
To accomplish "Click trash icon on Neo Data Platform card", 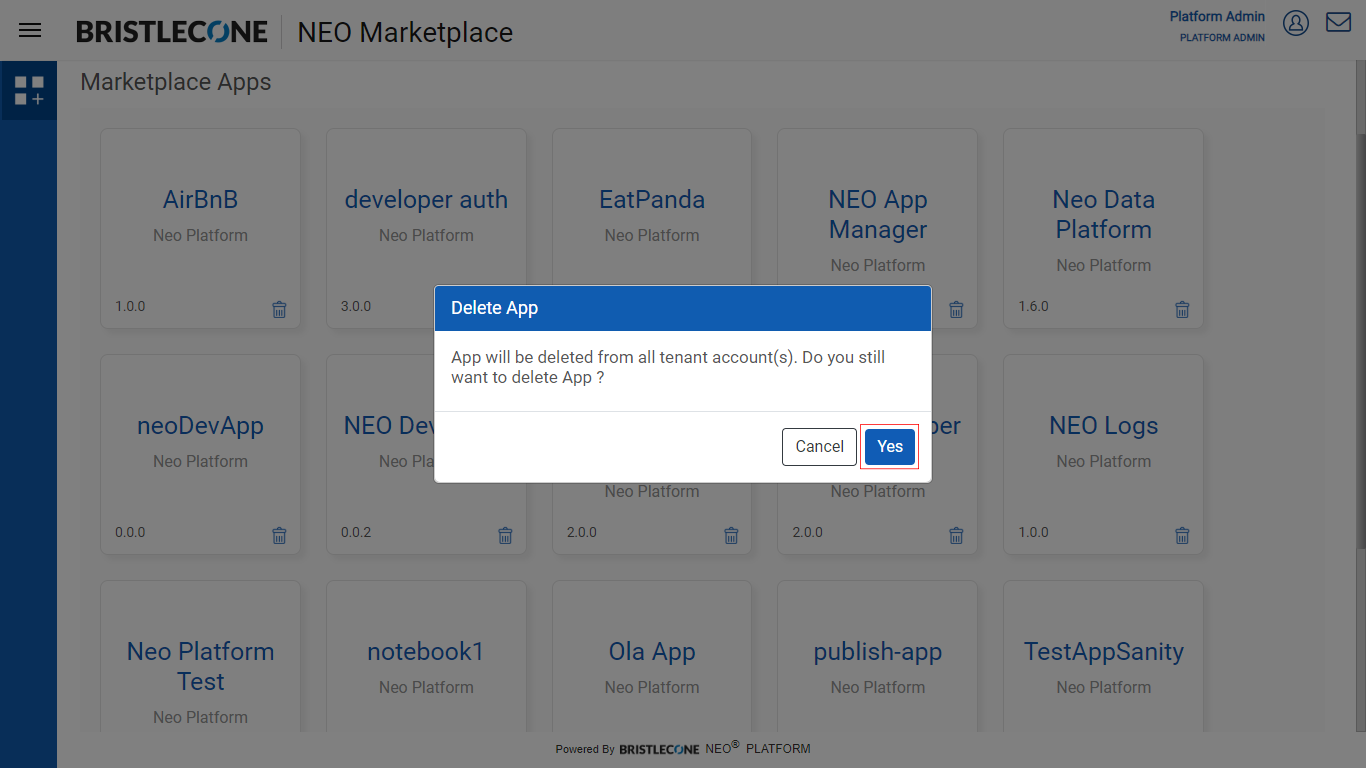I will pos(1182,310).
